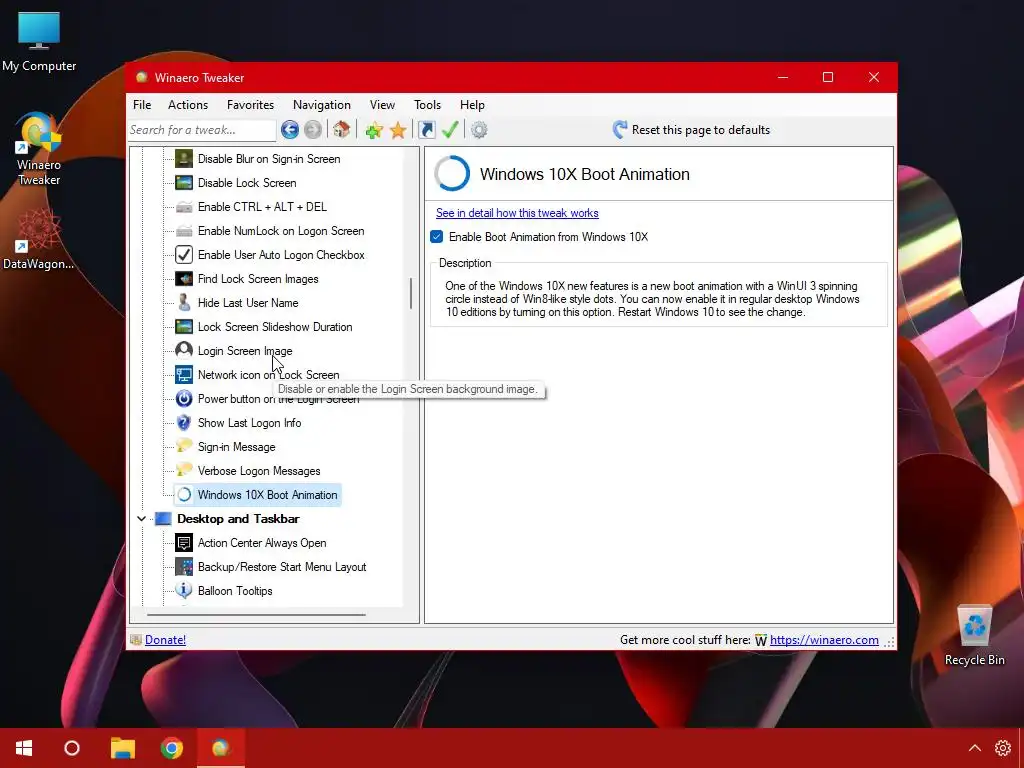The height and width of the screenshot is (768, 1024).
Task: Open Google Chrome from the taskbar
Action: 172,748
